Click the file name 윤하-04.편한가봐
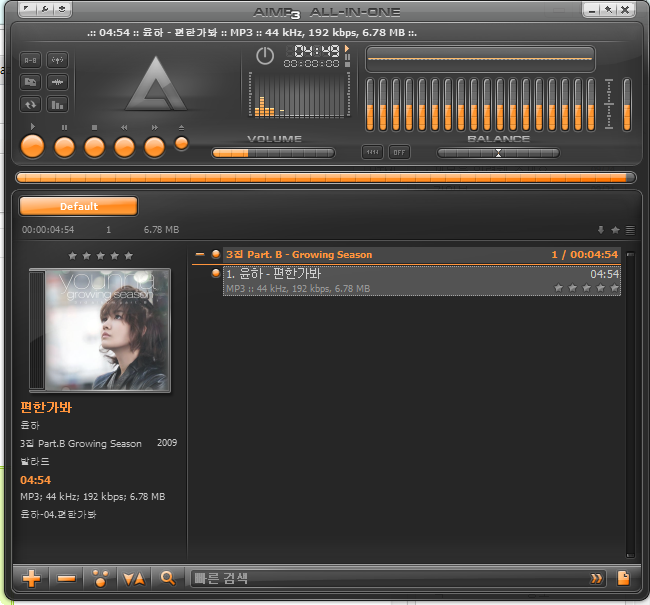 tap(58, 515)
